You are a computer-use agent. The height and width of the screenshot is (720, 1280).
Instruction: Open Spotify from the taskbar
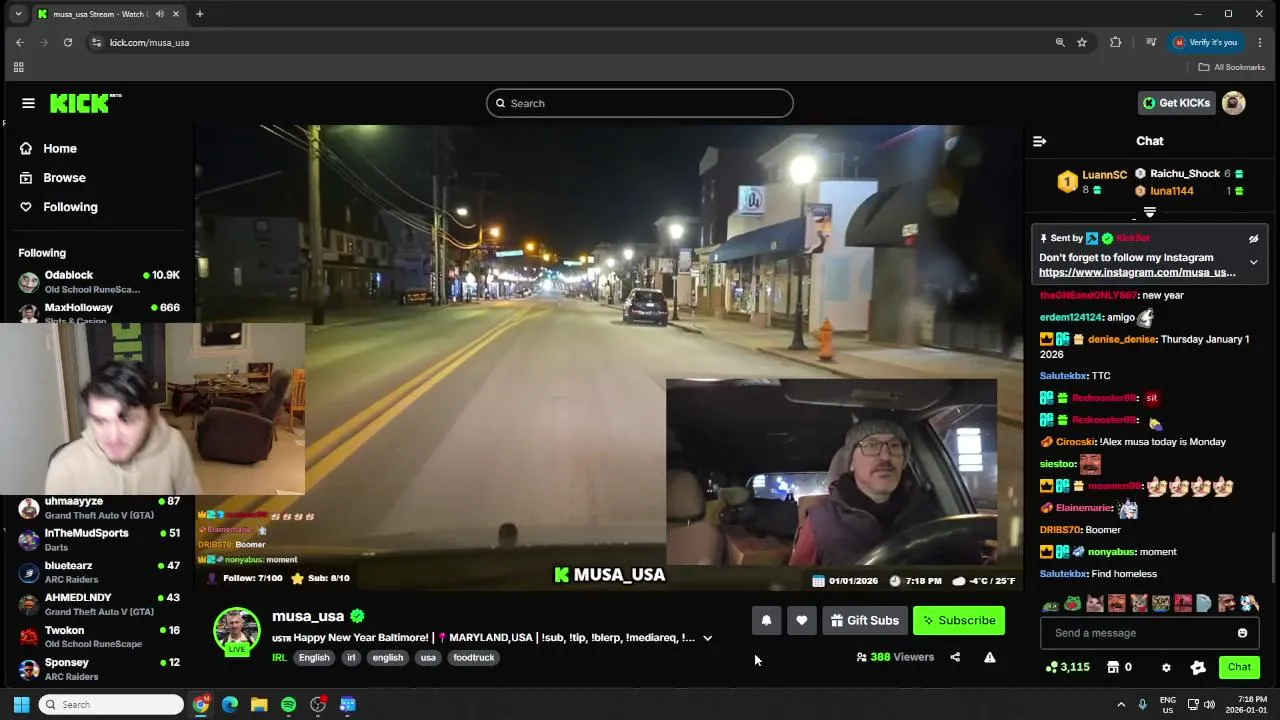point(288,705)
